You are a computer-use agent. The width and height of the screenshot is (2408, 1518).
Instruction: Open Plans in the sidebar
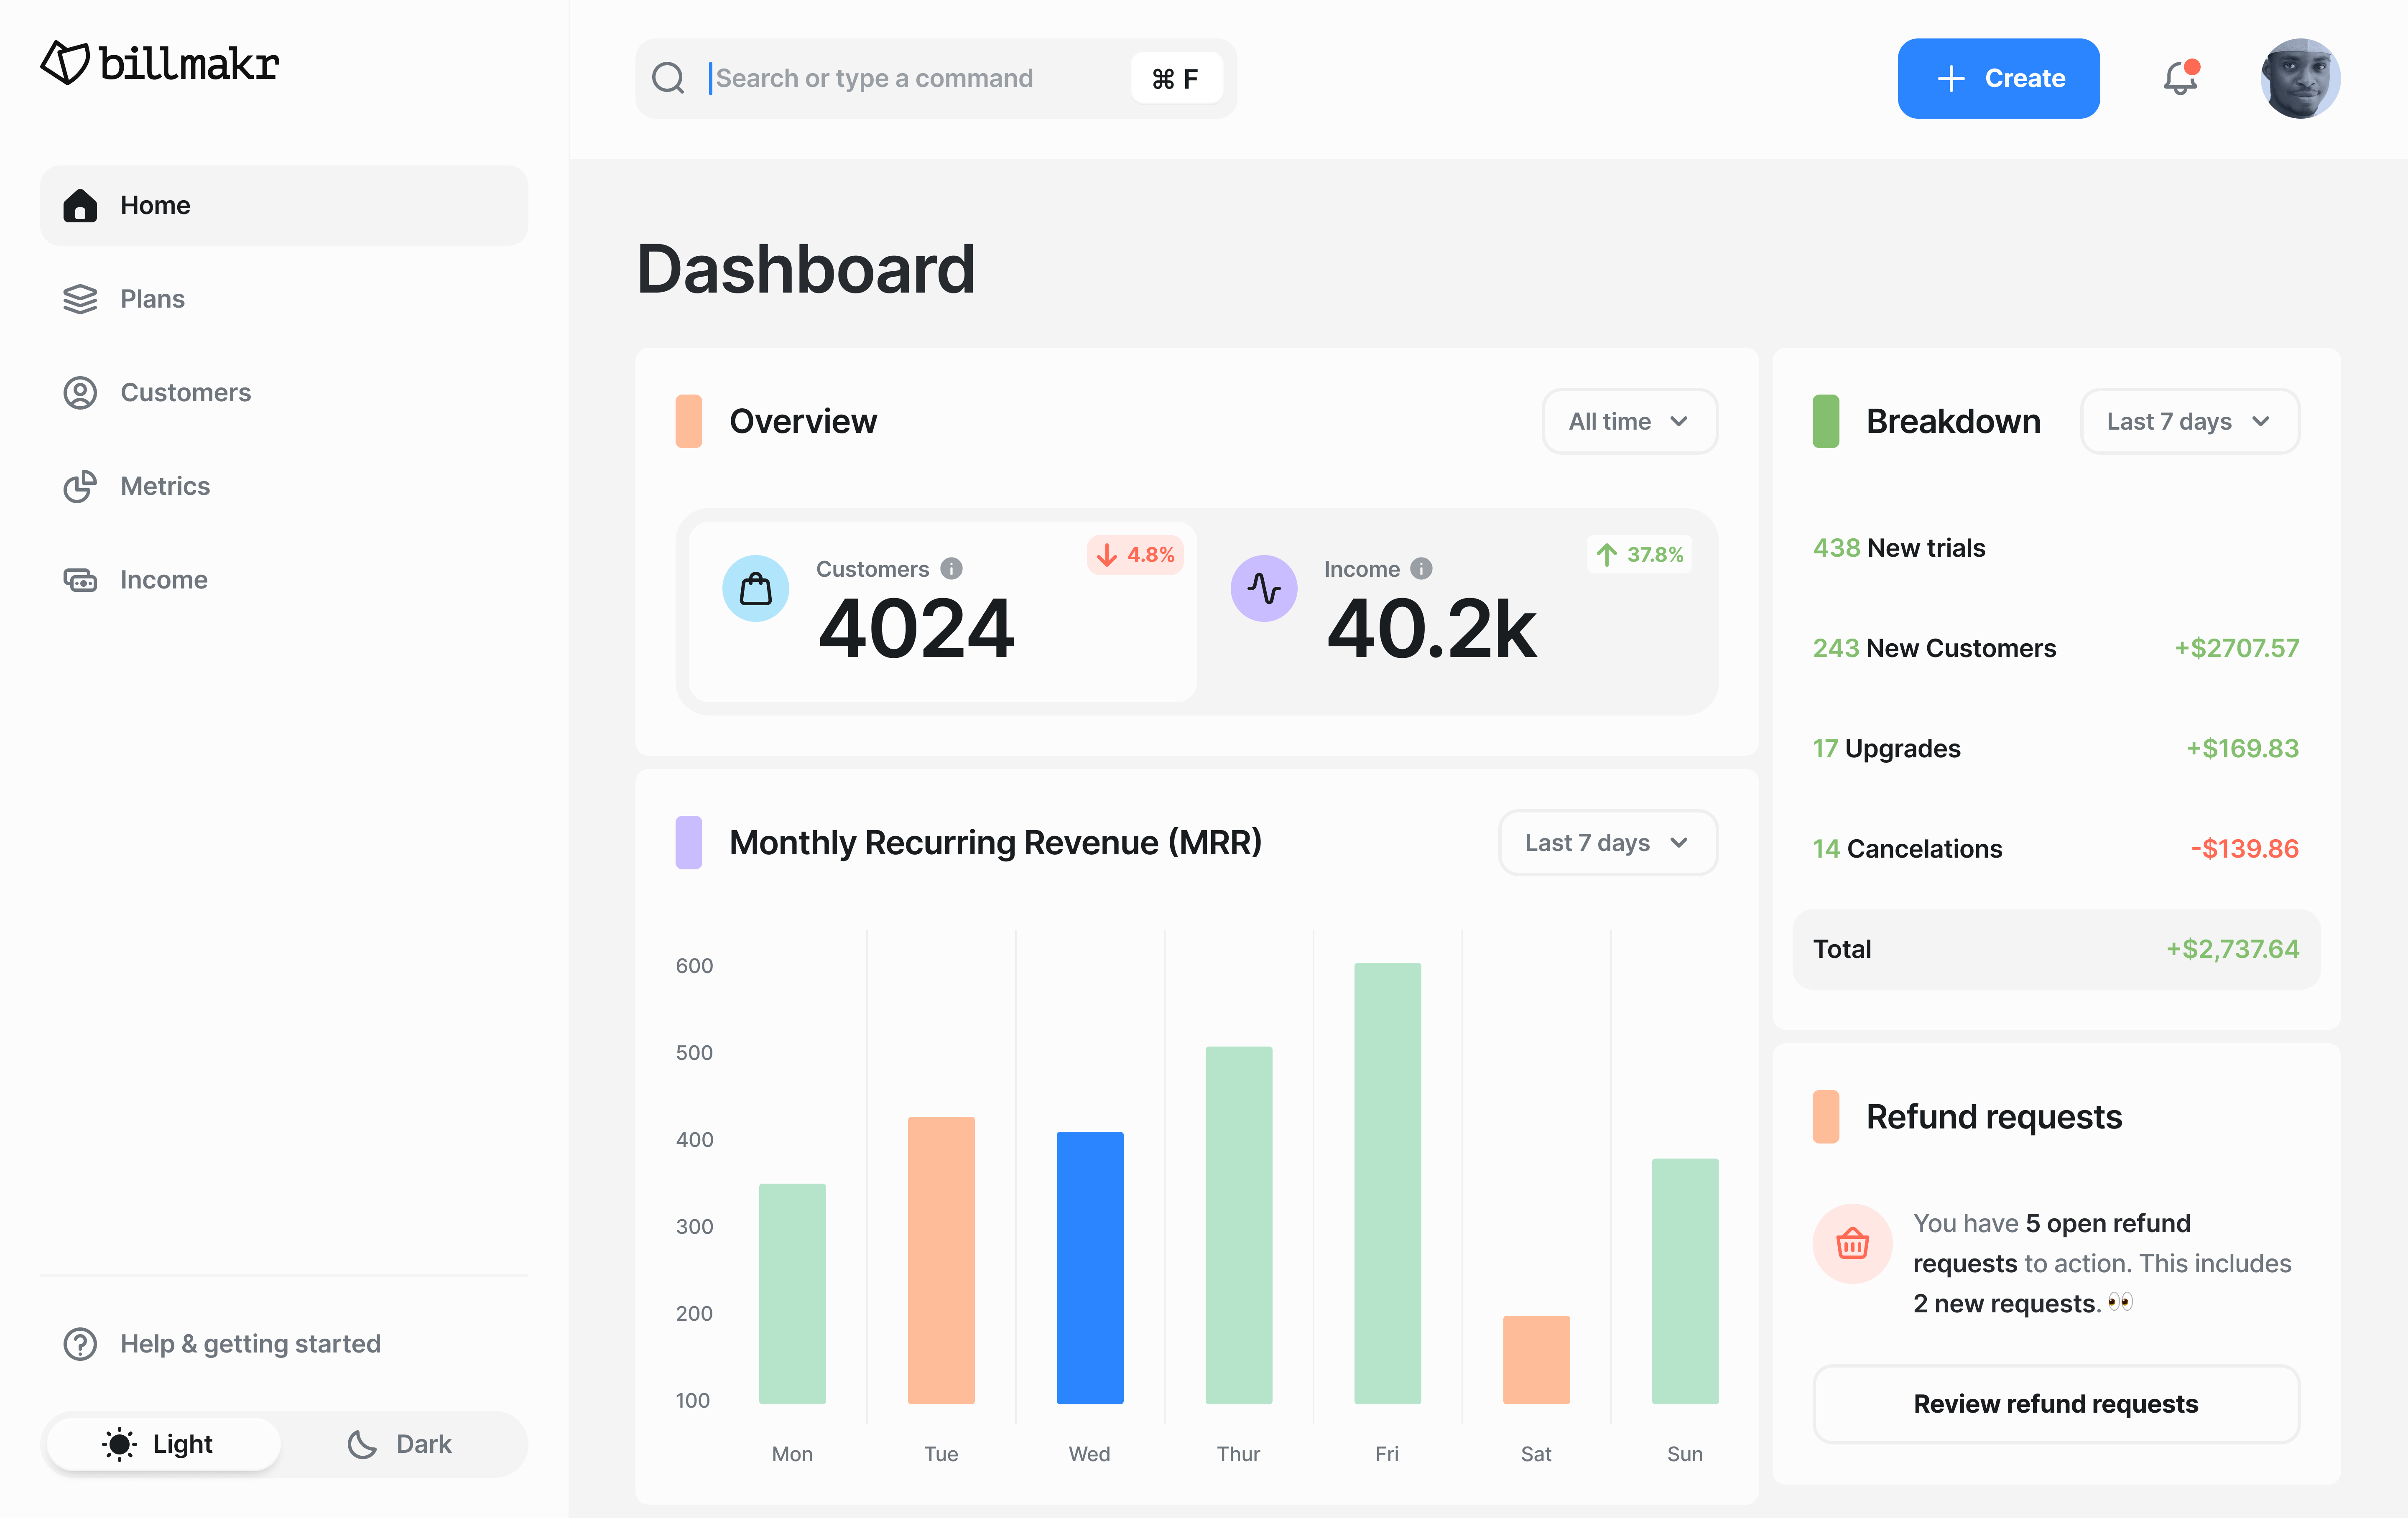point(284,299)
